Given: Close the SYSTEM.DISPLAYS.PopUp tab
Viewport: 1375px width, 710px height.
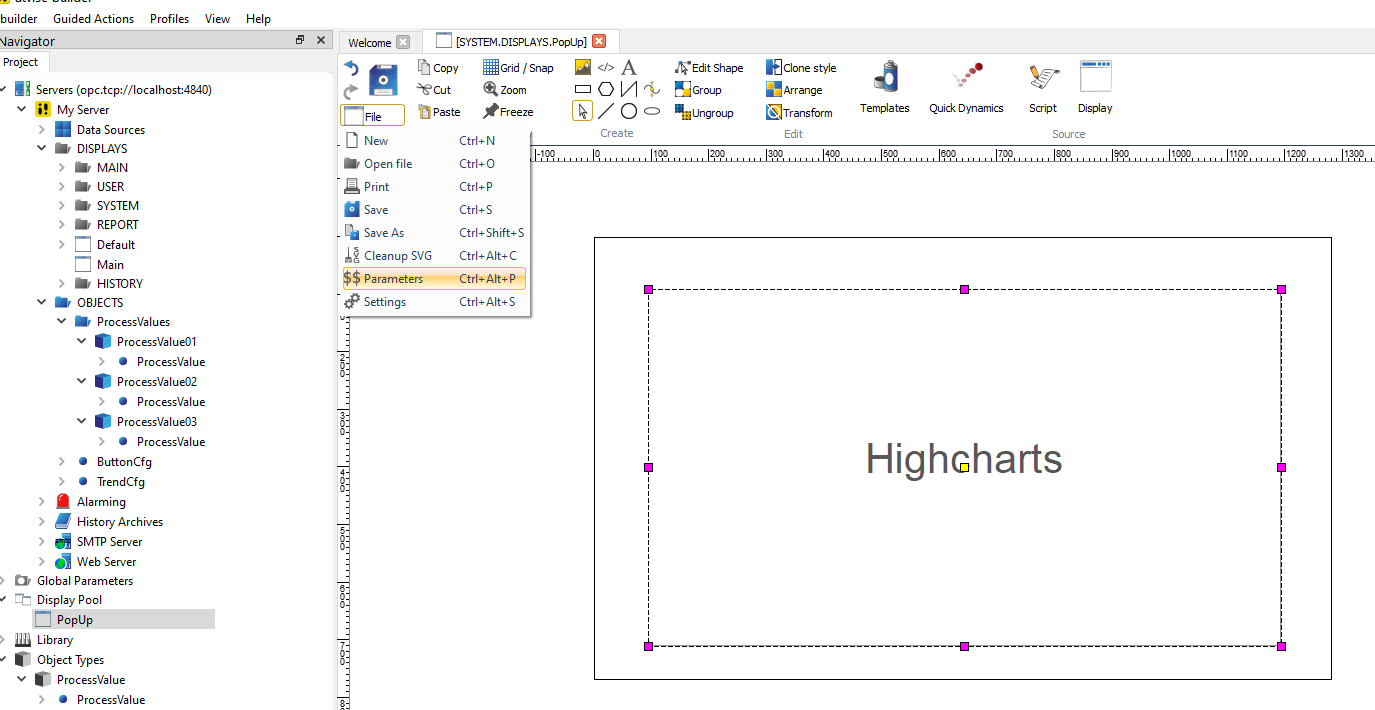Looking at the screenshot, I should click(x=599, y=41).
